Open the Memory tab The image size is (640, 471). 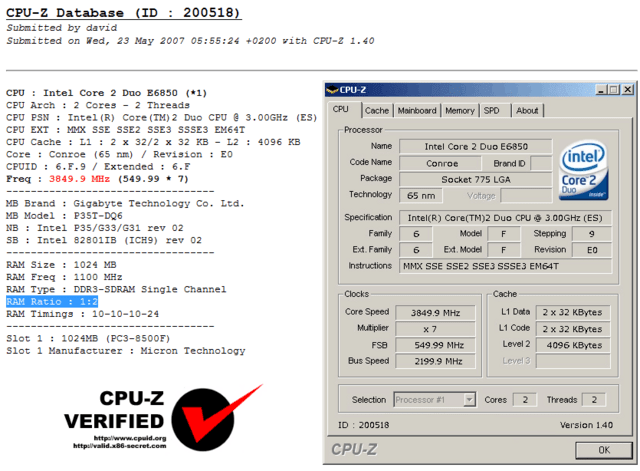[460, 111]
